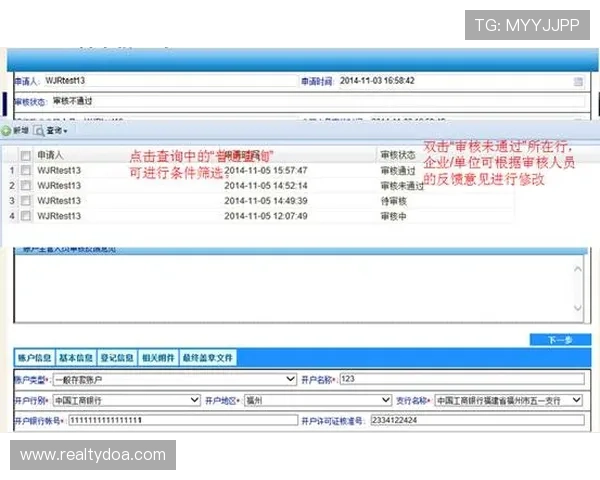The height and width of the screenshot is (480, 600).
Task: Click the 新增 add button label
Action: (21, 131)
